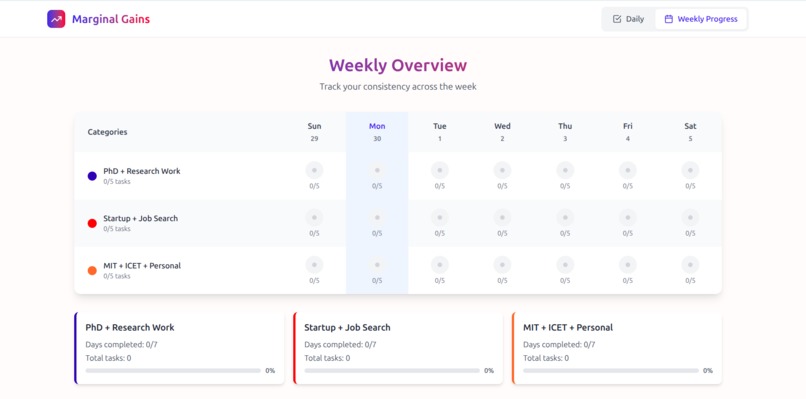Click Startup + Job Search Friday circle
The width and height of the screenshot is (806, 399).
(628, 217)
